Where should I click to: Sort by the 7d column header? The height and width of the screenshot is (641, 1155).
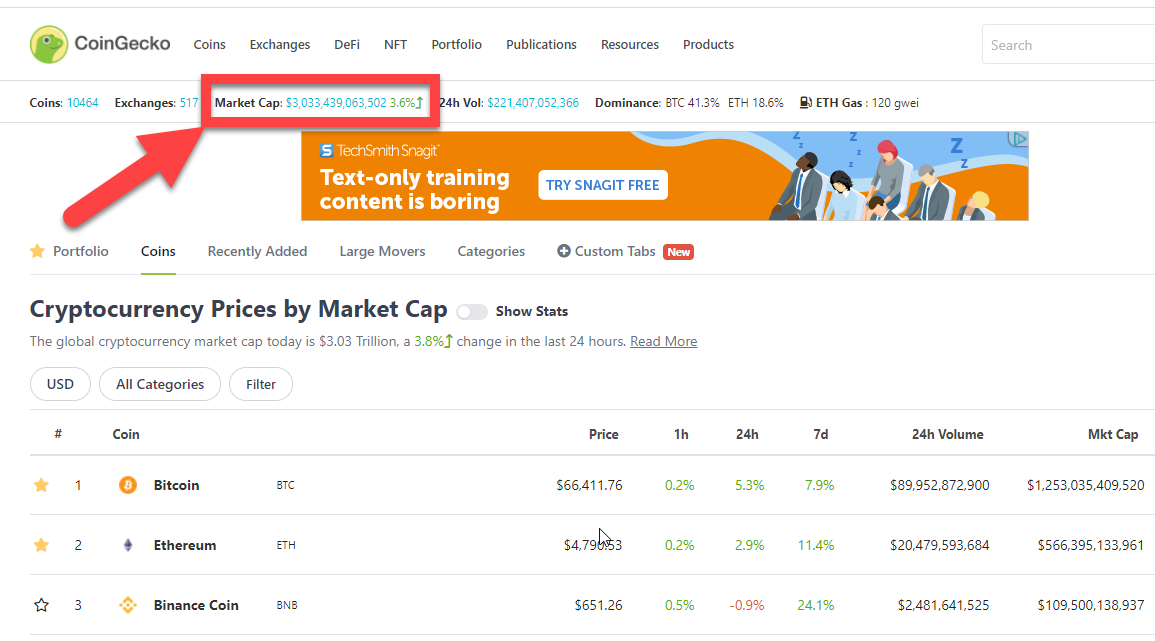(821, 434)
